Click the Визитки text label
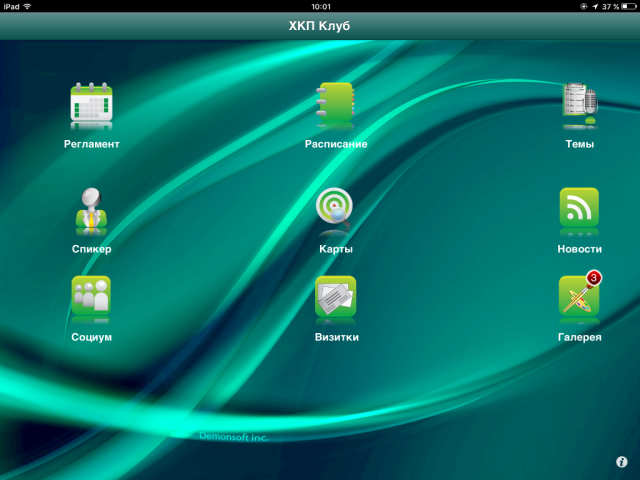The width and height of the screenshot is (640, 480). click(x=337, y=337)
